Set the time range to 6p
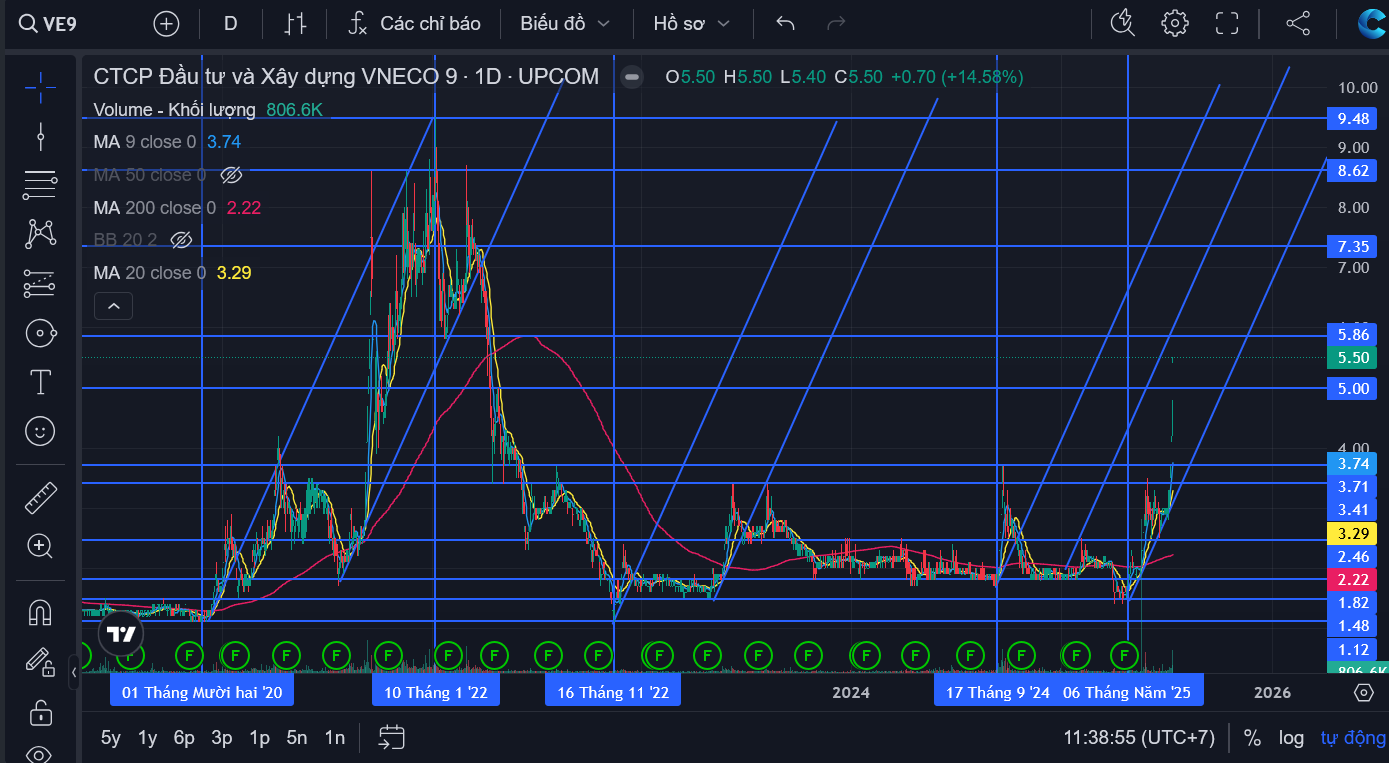Viewport: 1389px width, 763px height. [x=185, y=738]
